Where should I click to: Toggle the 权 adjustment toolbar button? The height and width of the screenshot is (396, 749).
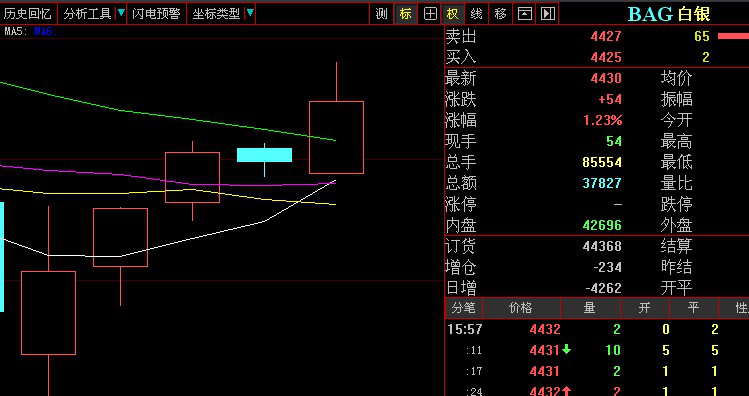453,14
